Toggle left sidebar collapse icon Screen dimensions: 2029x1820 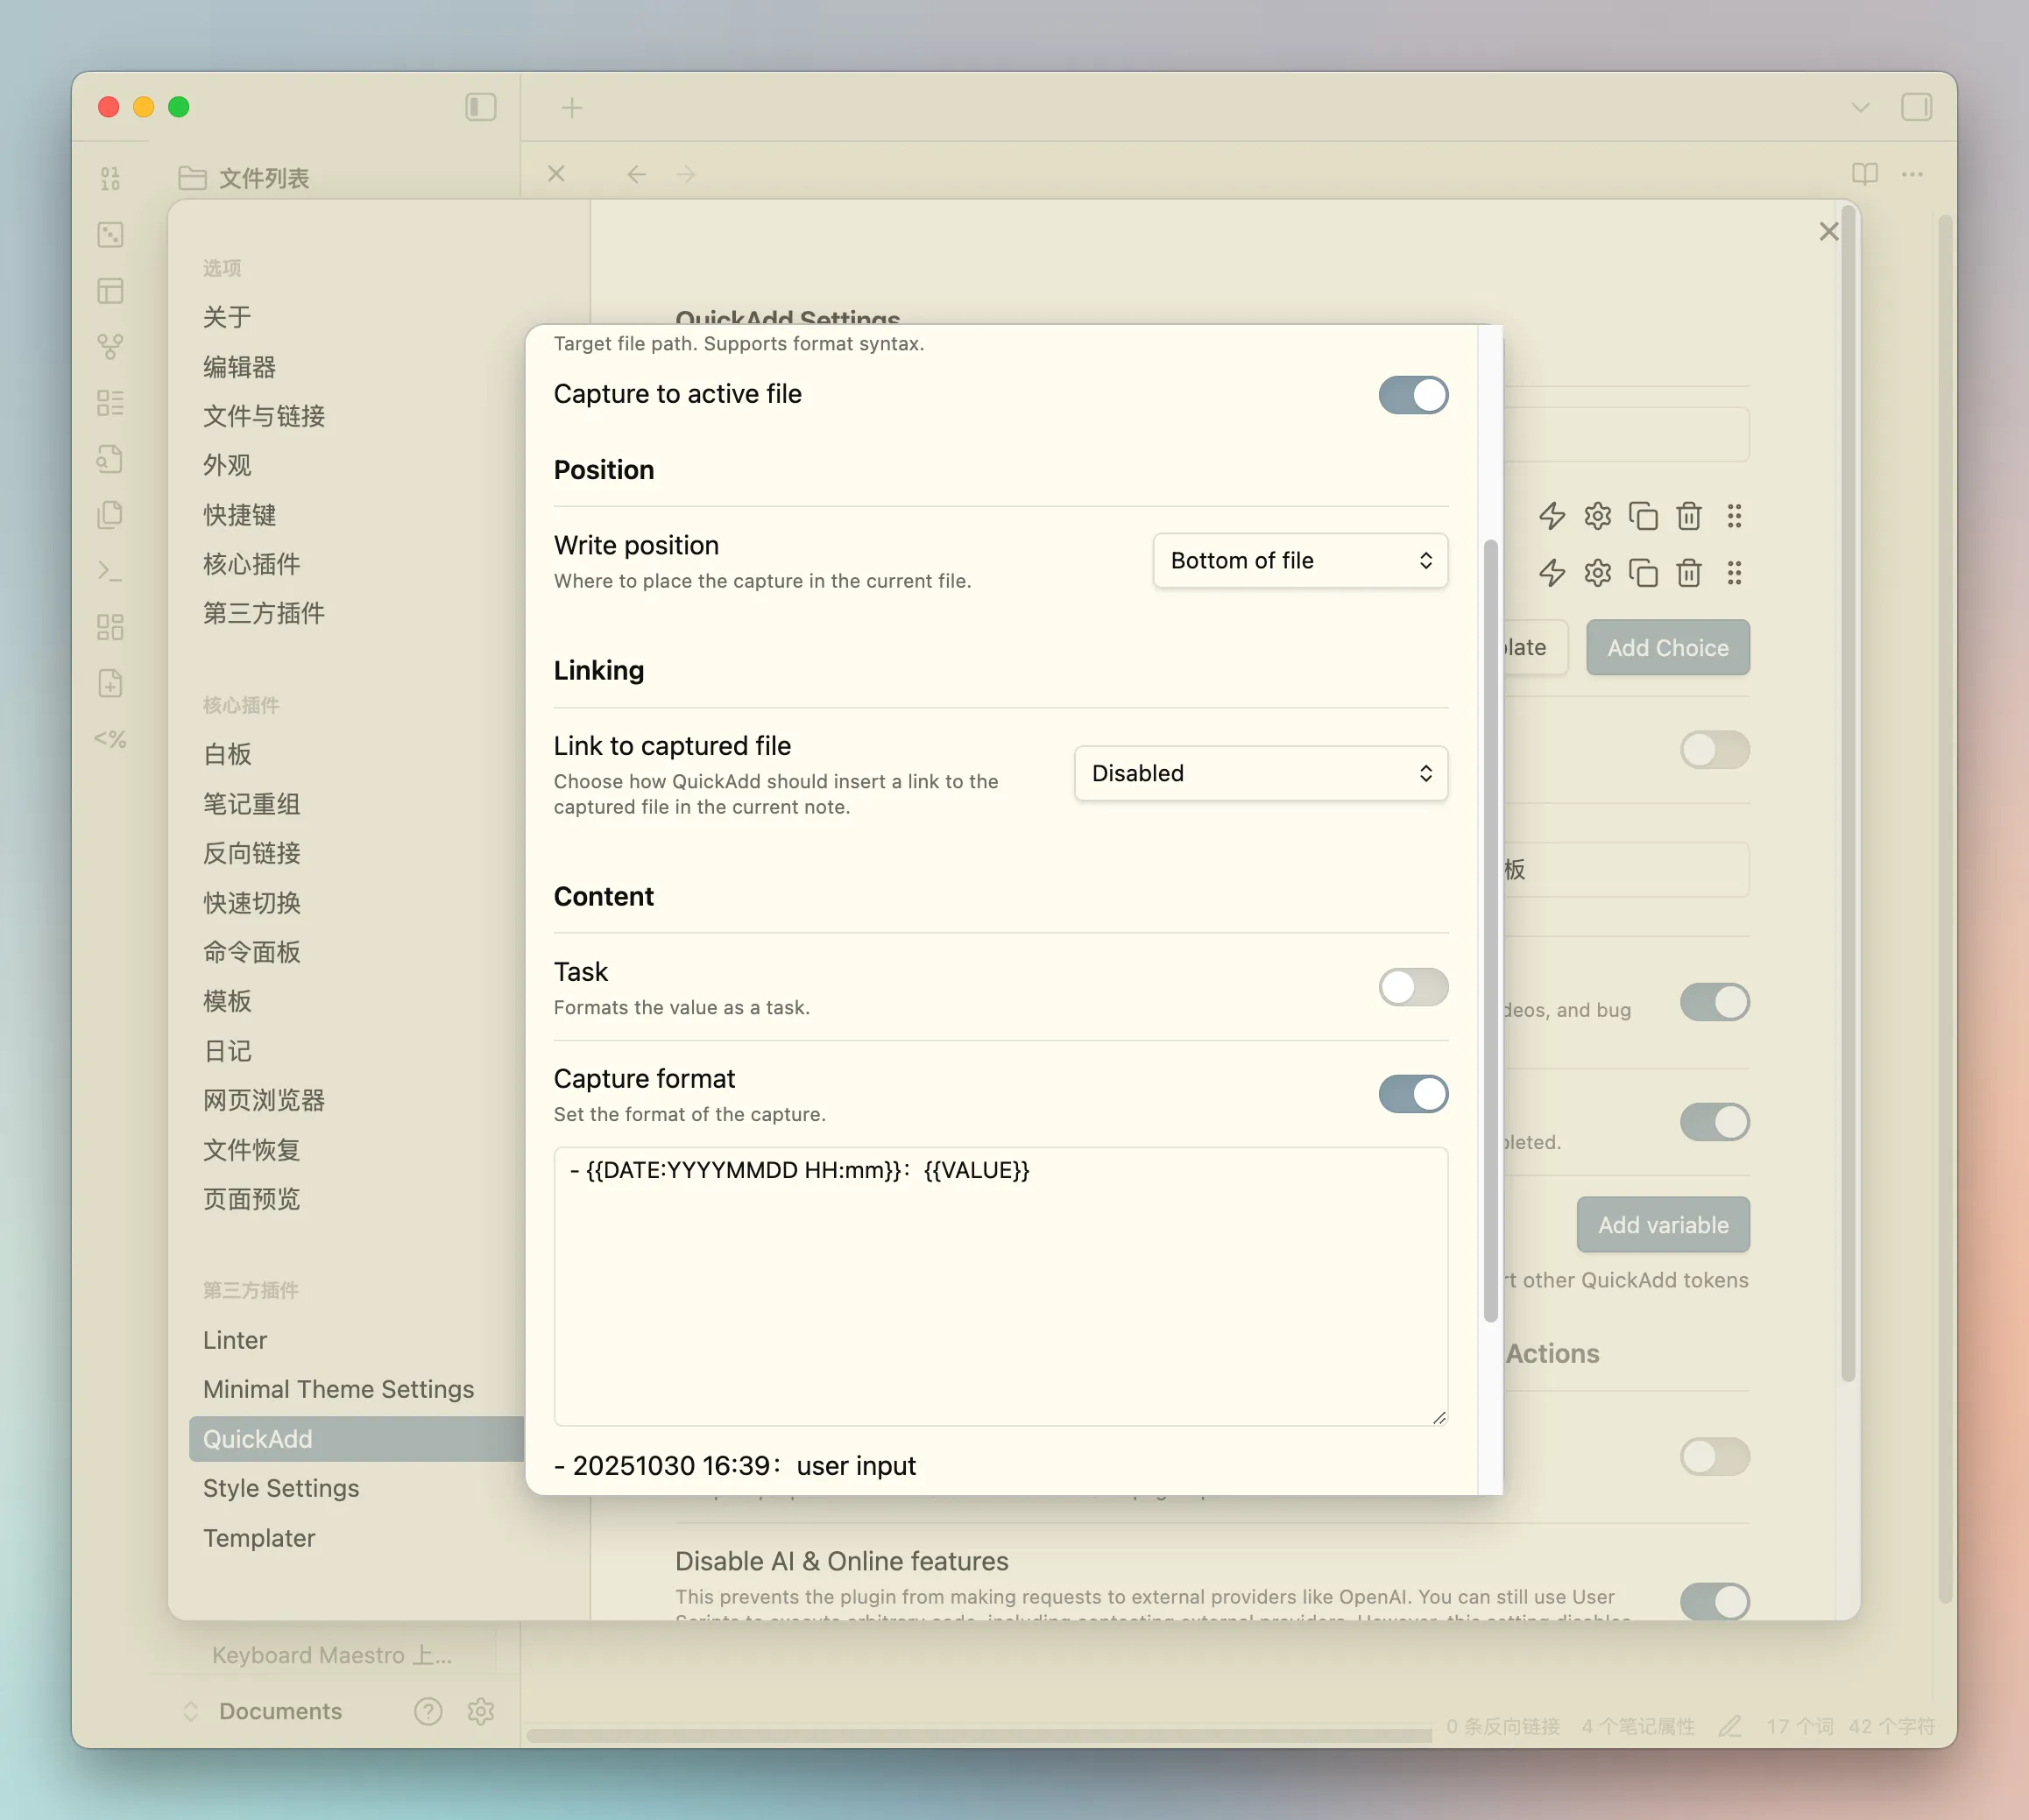pos(481,107)
